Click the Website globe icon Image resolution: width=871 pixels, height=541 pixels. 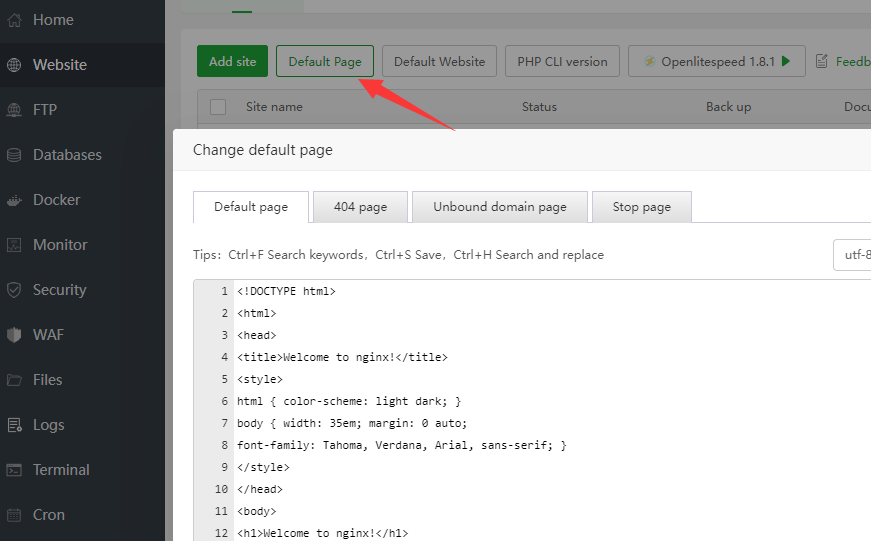point(14,65)
